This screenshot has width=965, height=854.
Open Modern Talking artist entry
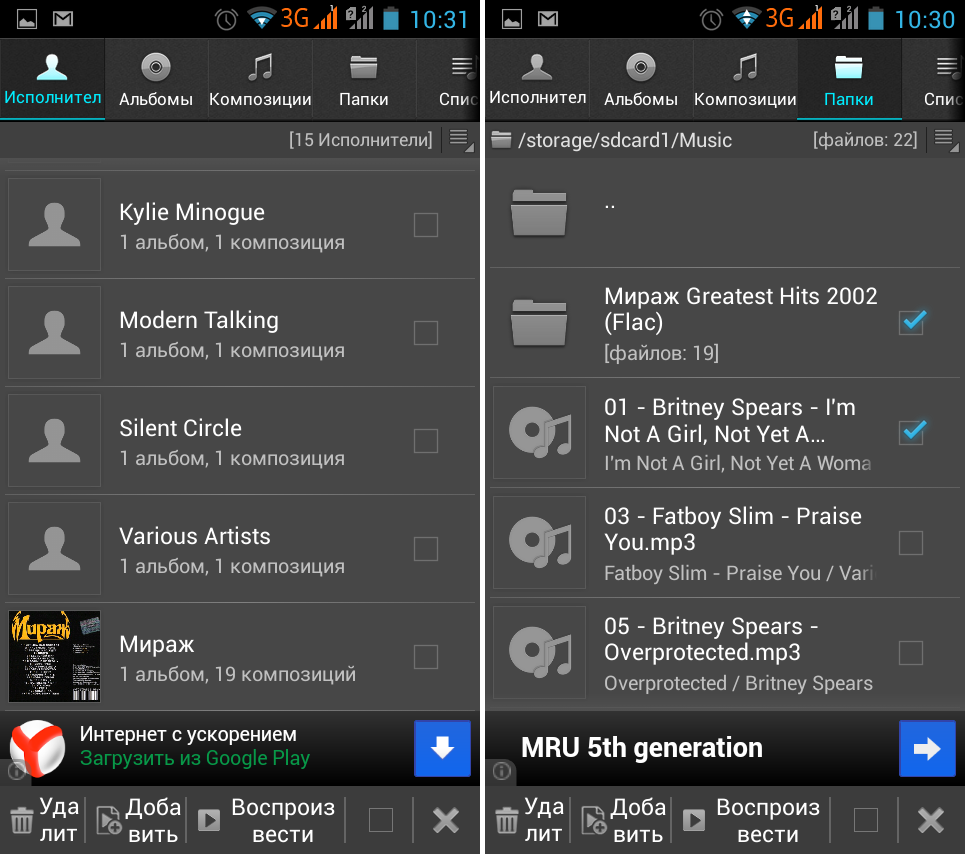(x=240, y=332)
